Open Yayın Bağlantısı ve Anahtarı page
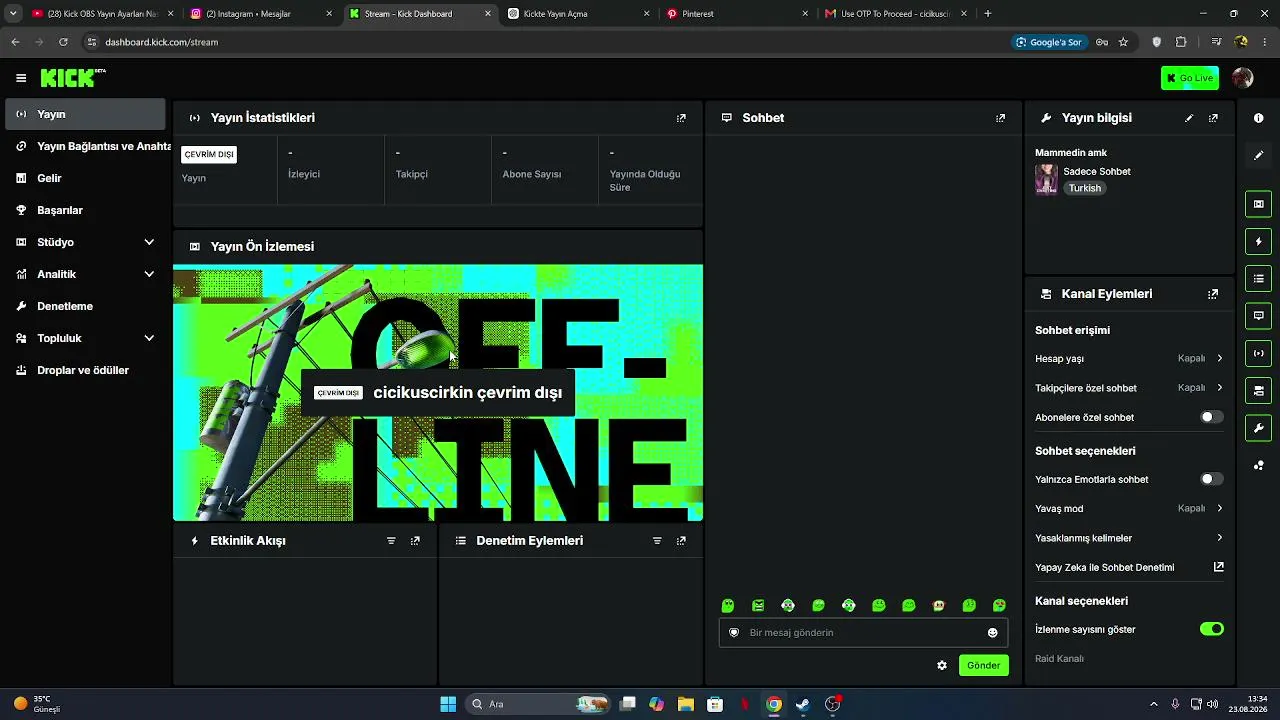1280x720 pixels. point(85,146)
